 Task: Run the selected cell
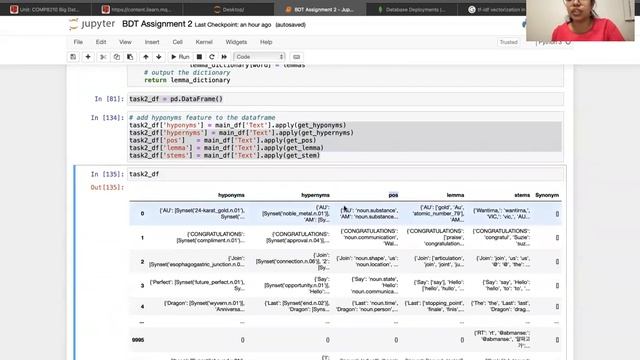pos(180,57)
